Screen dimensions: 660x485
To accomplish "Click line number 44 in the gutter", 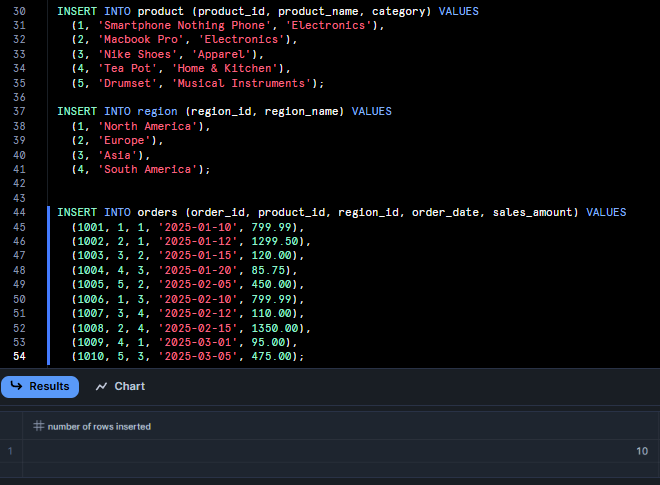I will tap(17, 213).
